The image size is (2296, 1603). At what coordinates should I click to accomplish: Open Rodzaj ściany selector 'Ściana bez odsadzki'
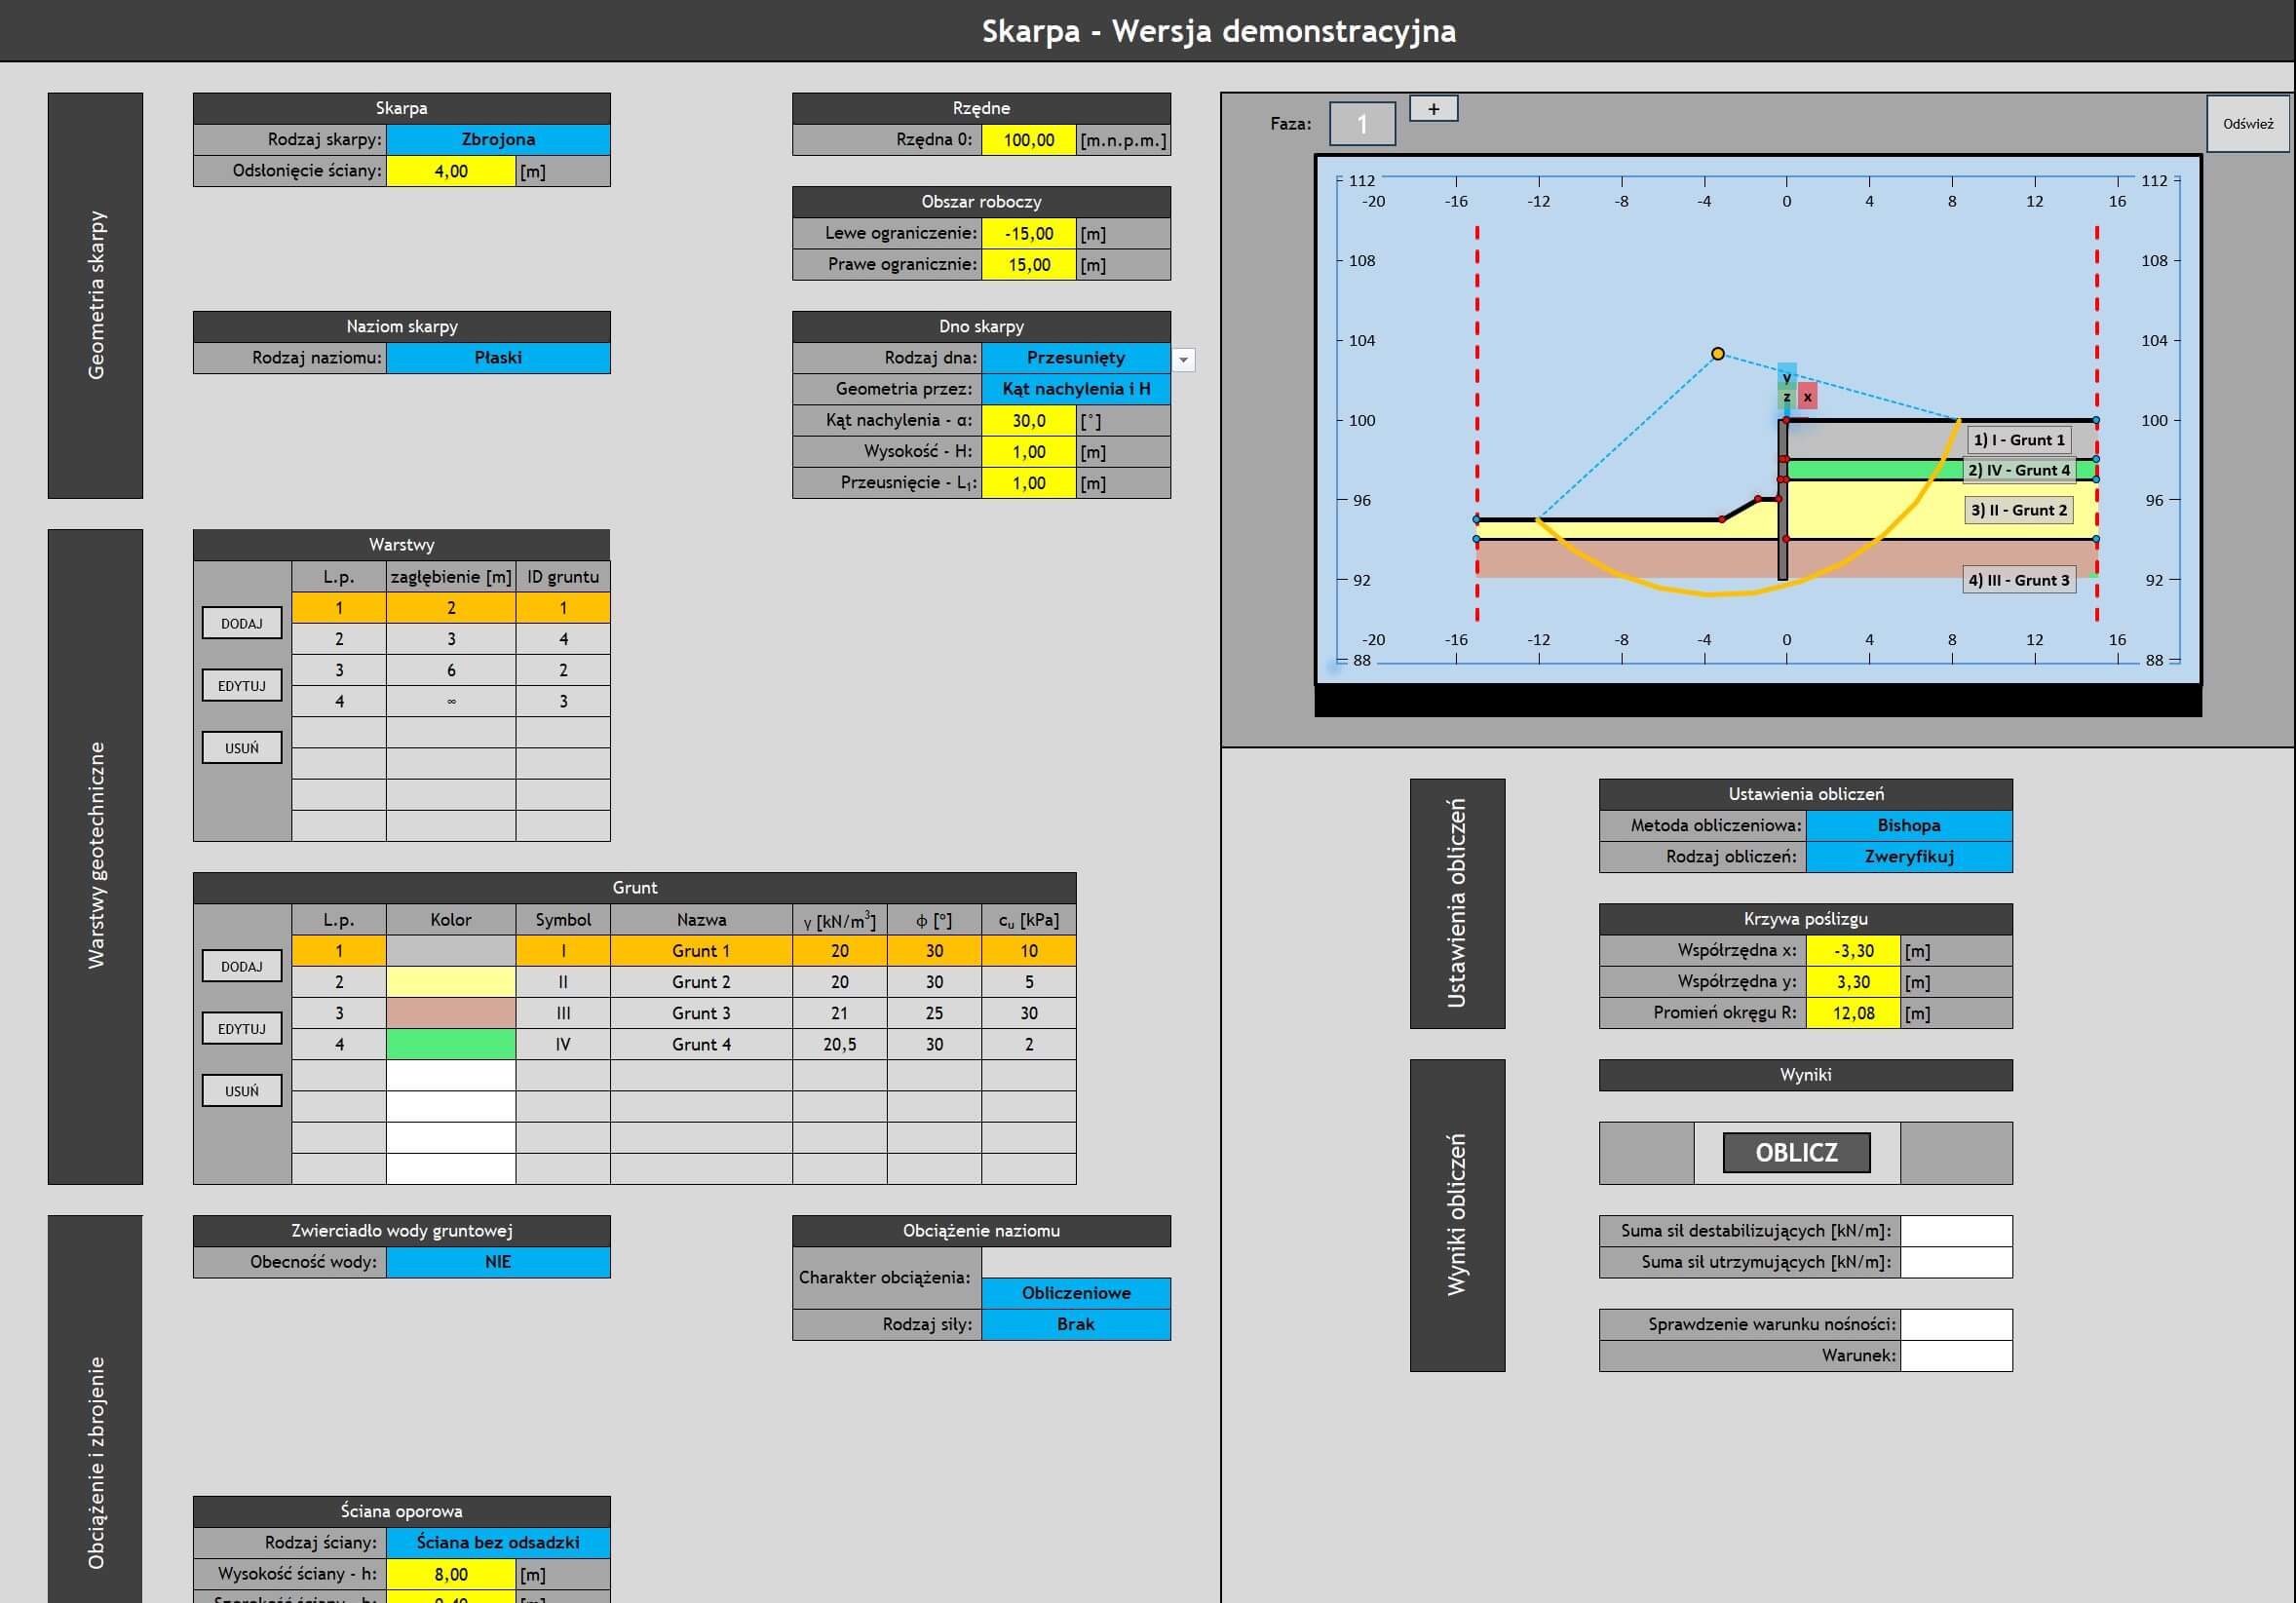(x=498, y=1543)
